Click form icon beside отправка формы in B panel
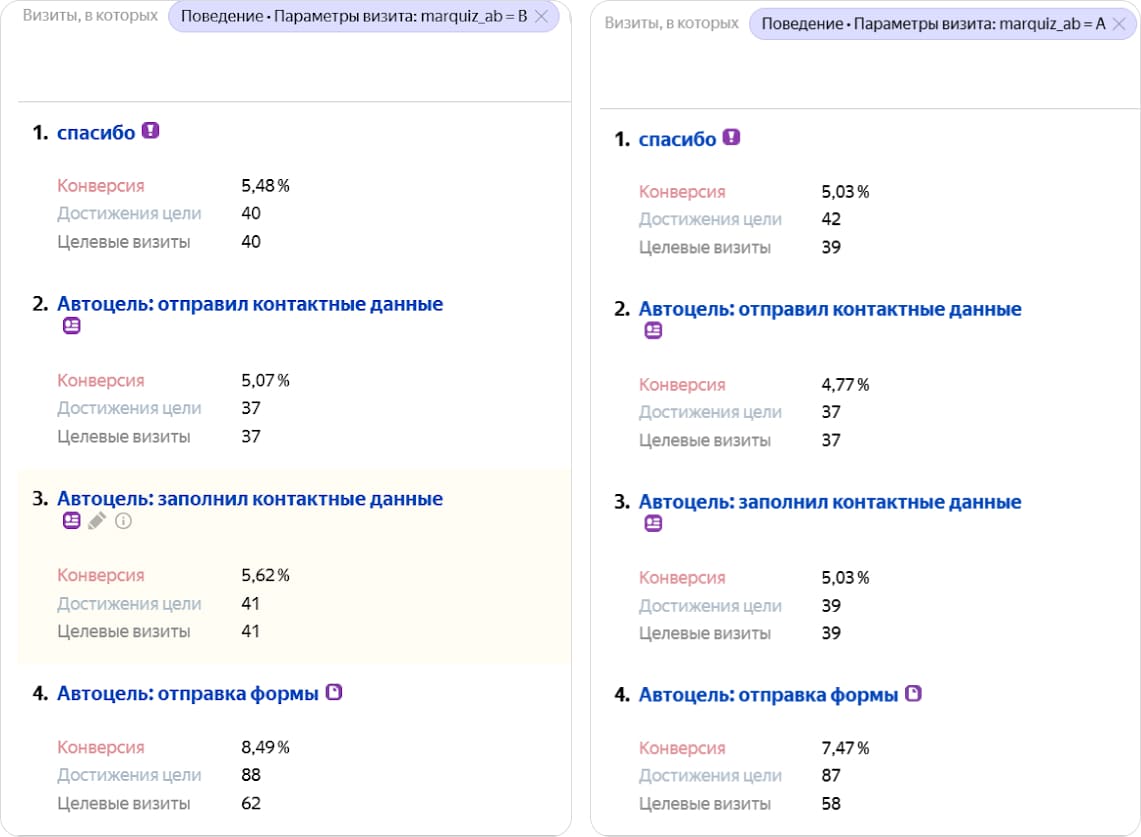The width and height of the screenshot is (1141, 837). click(334, 691)
